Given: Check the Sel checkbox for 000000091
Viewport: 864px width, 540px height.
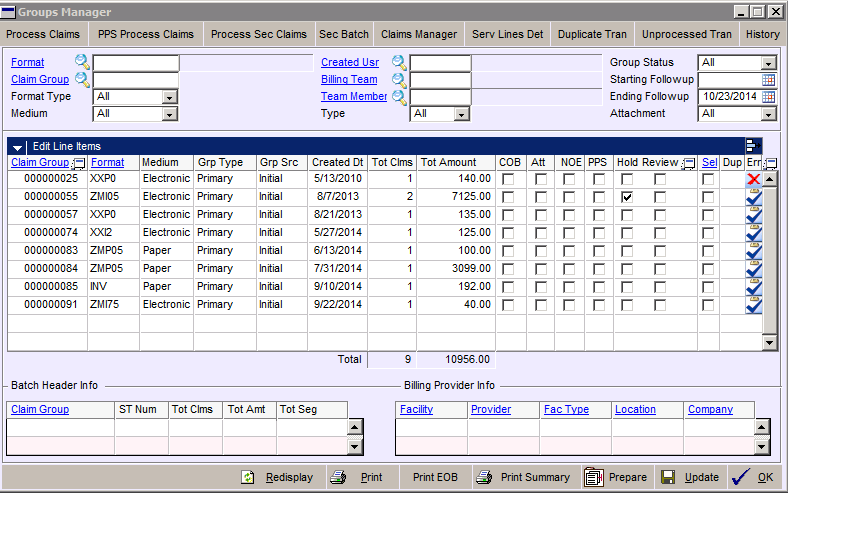Looking at the screenshot, I should click(708, 305).
